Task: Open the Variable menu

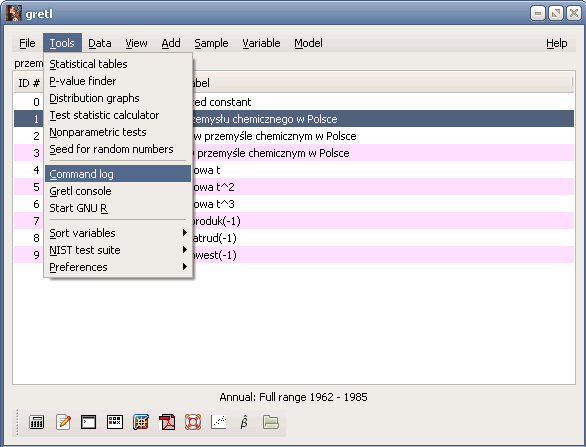Action: (x=261, y=43)
